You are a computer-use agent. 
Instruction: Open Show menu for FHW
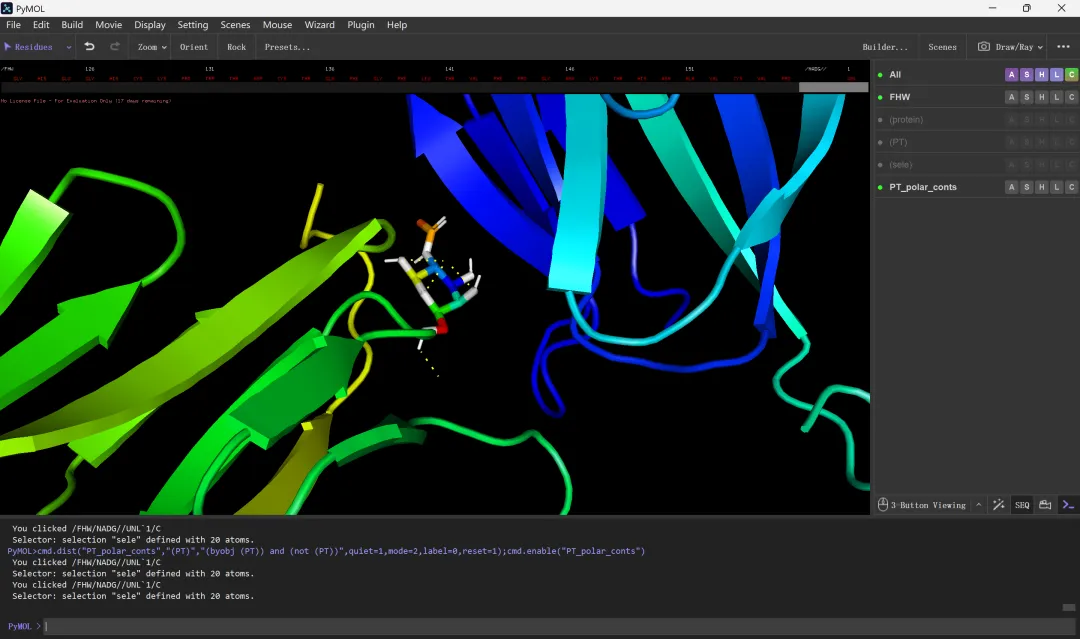pos(1026,97)
